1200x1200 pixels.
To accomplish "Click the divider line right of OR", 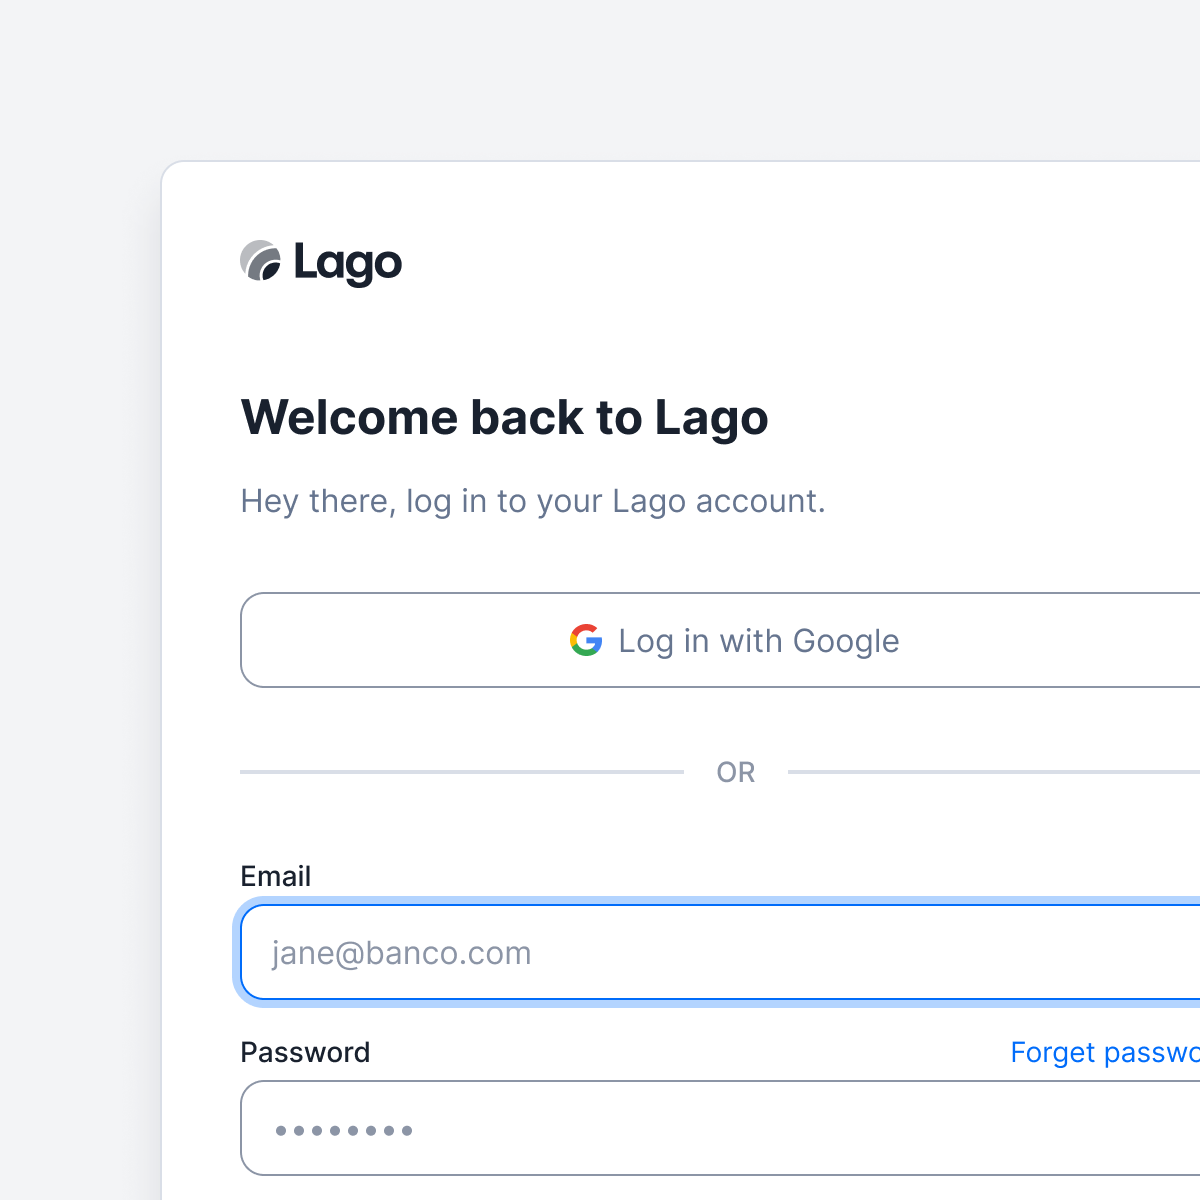I will pos(994,772).
